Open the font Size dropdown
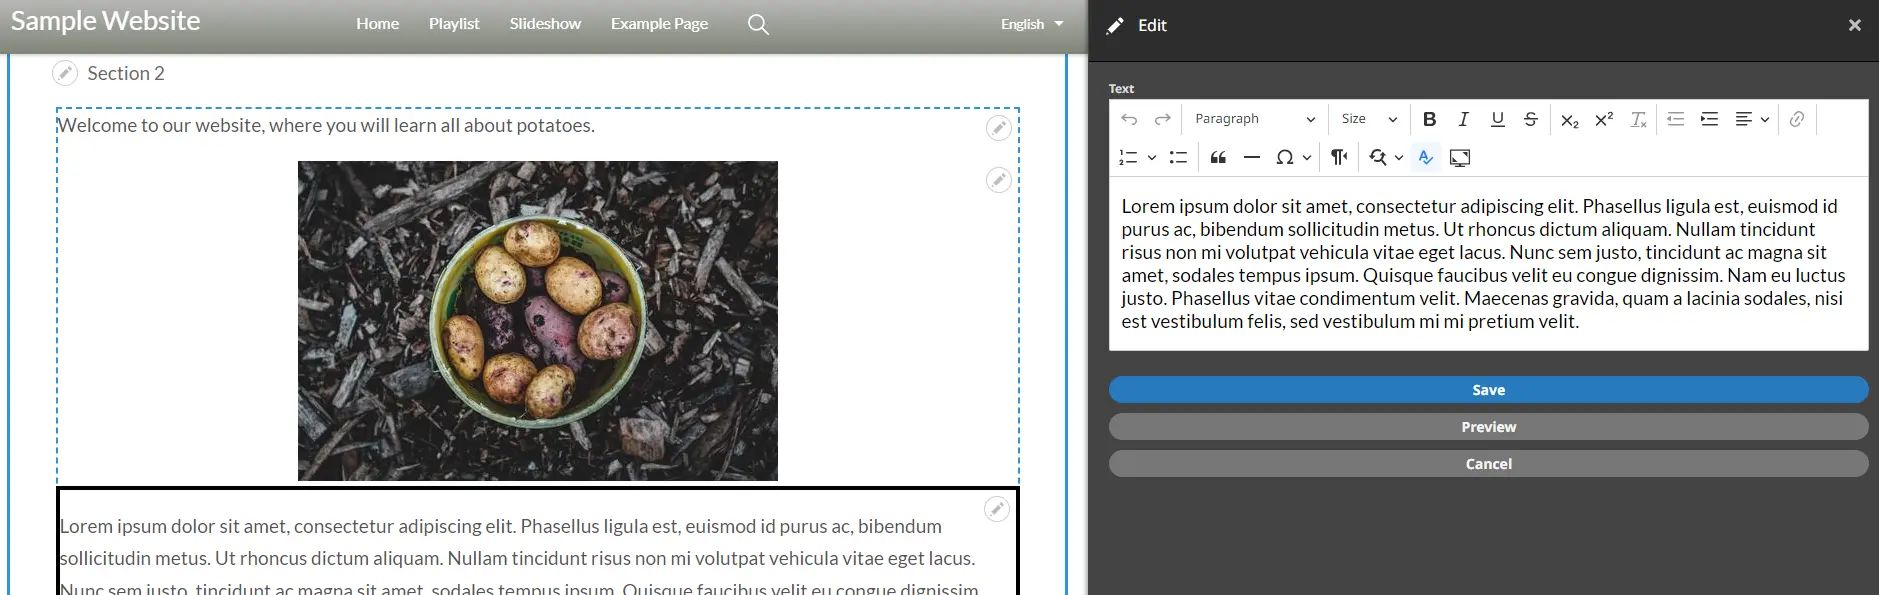 pos(1368,119)
